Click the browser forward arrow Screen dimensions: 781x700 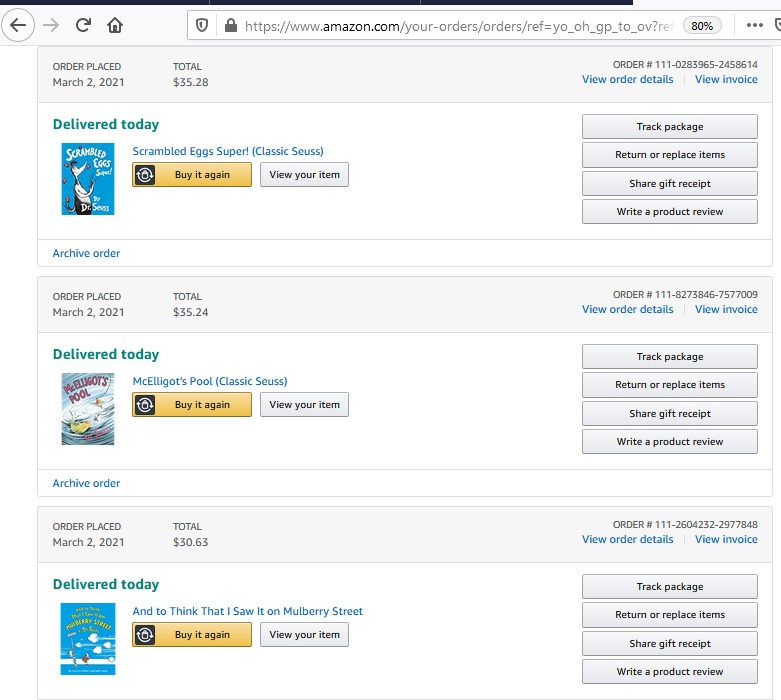coord(51,25)
